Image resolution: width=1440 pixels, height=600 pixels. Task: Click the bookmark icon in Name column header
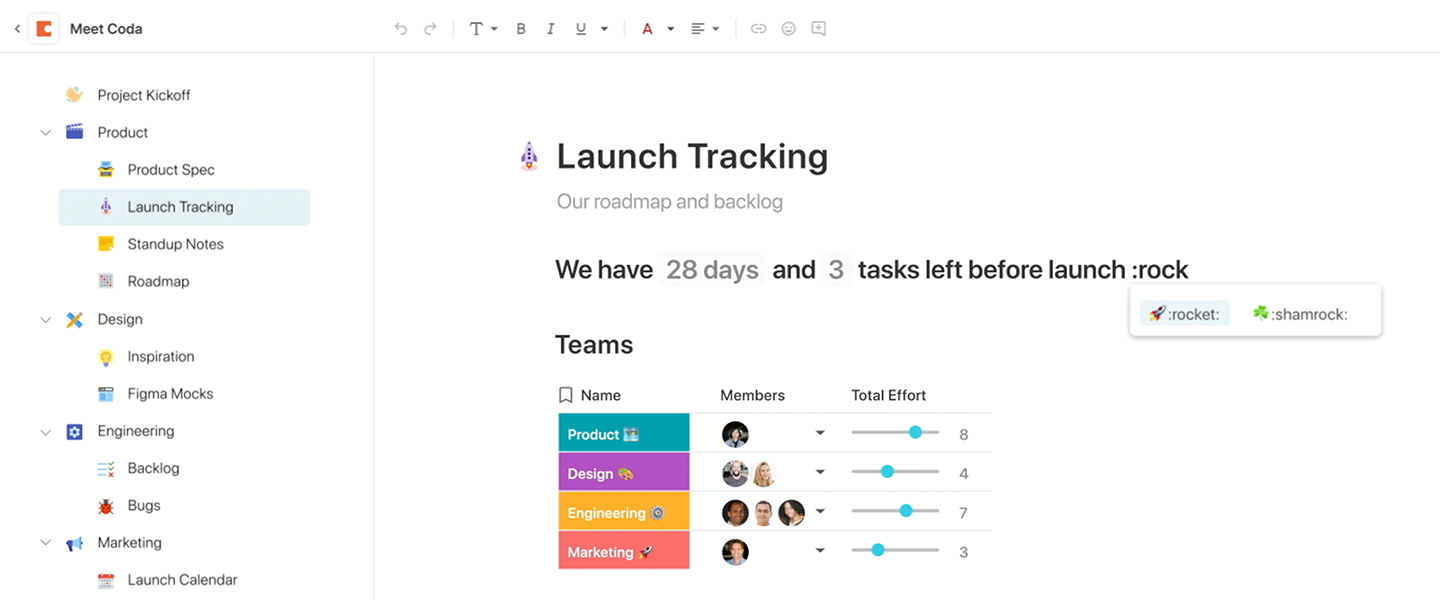(x=566, y=395)
